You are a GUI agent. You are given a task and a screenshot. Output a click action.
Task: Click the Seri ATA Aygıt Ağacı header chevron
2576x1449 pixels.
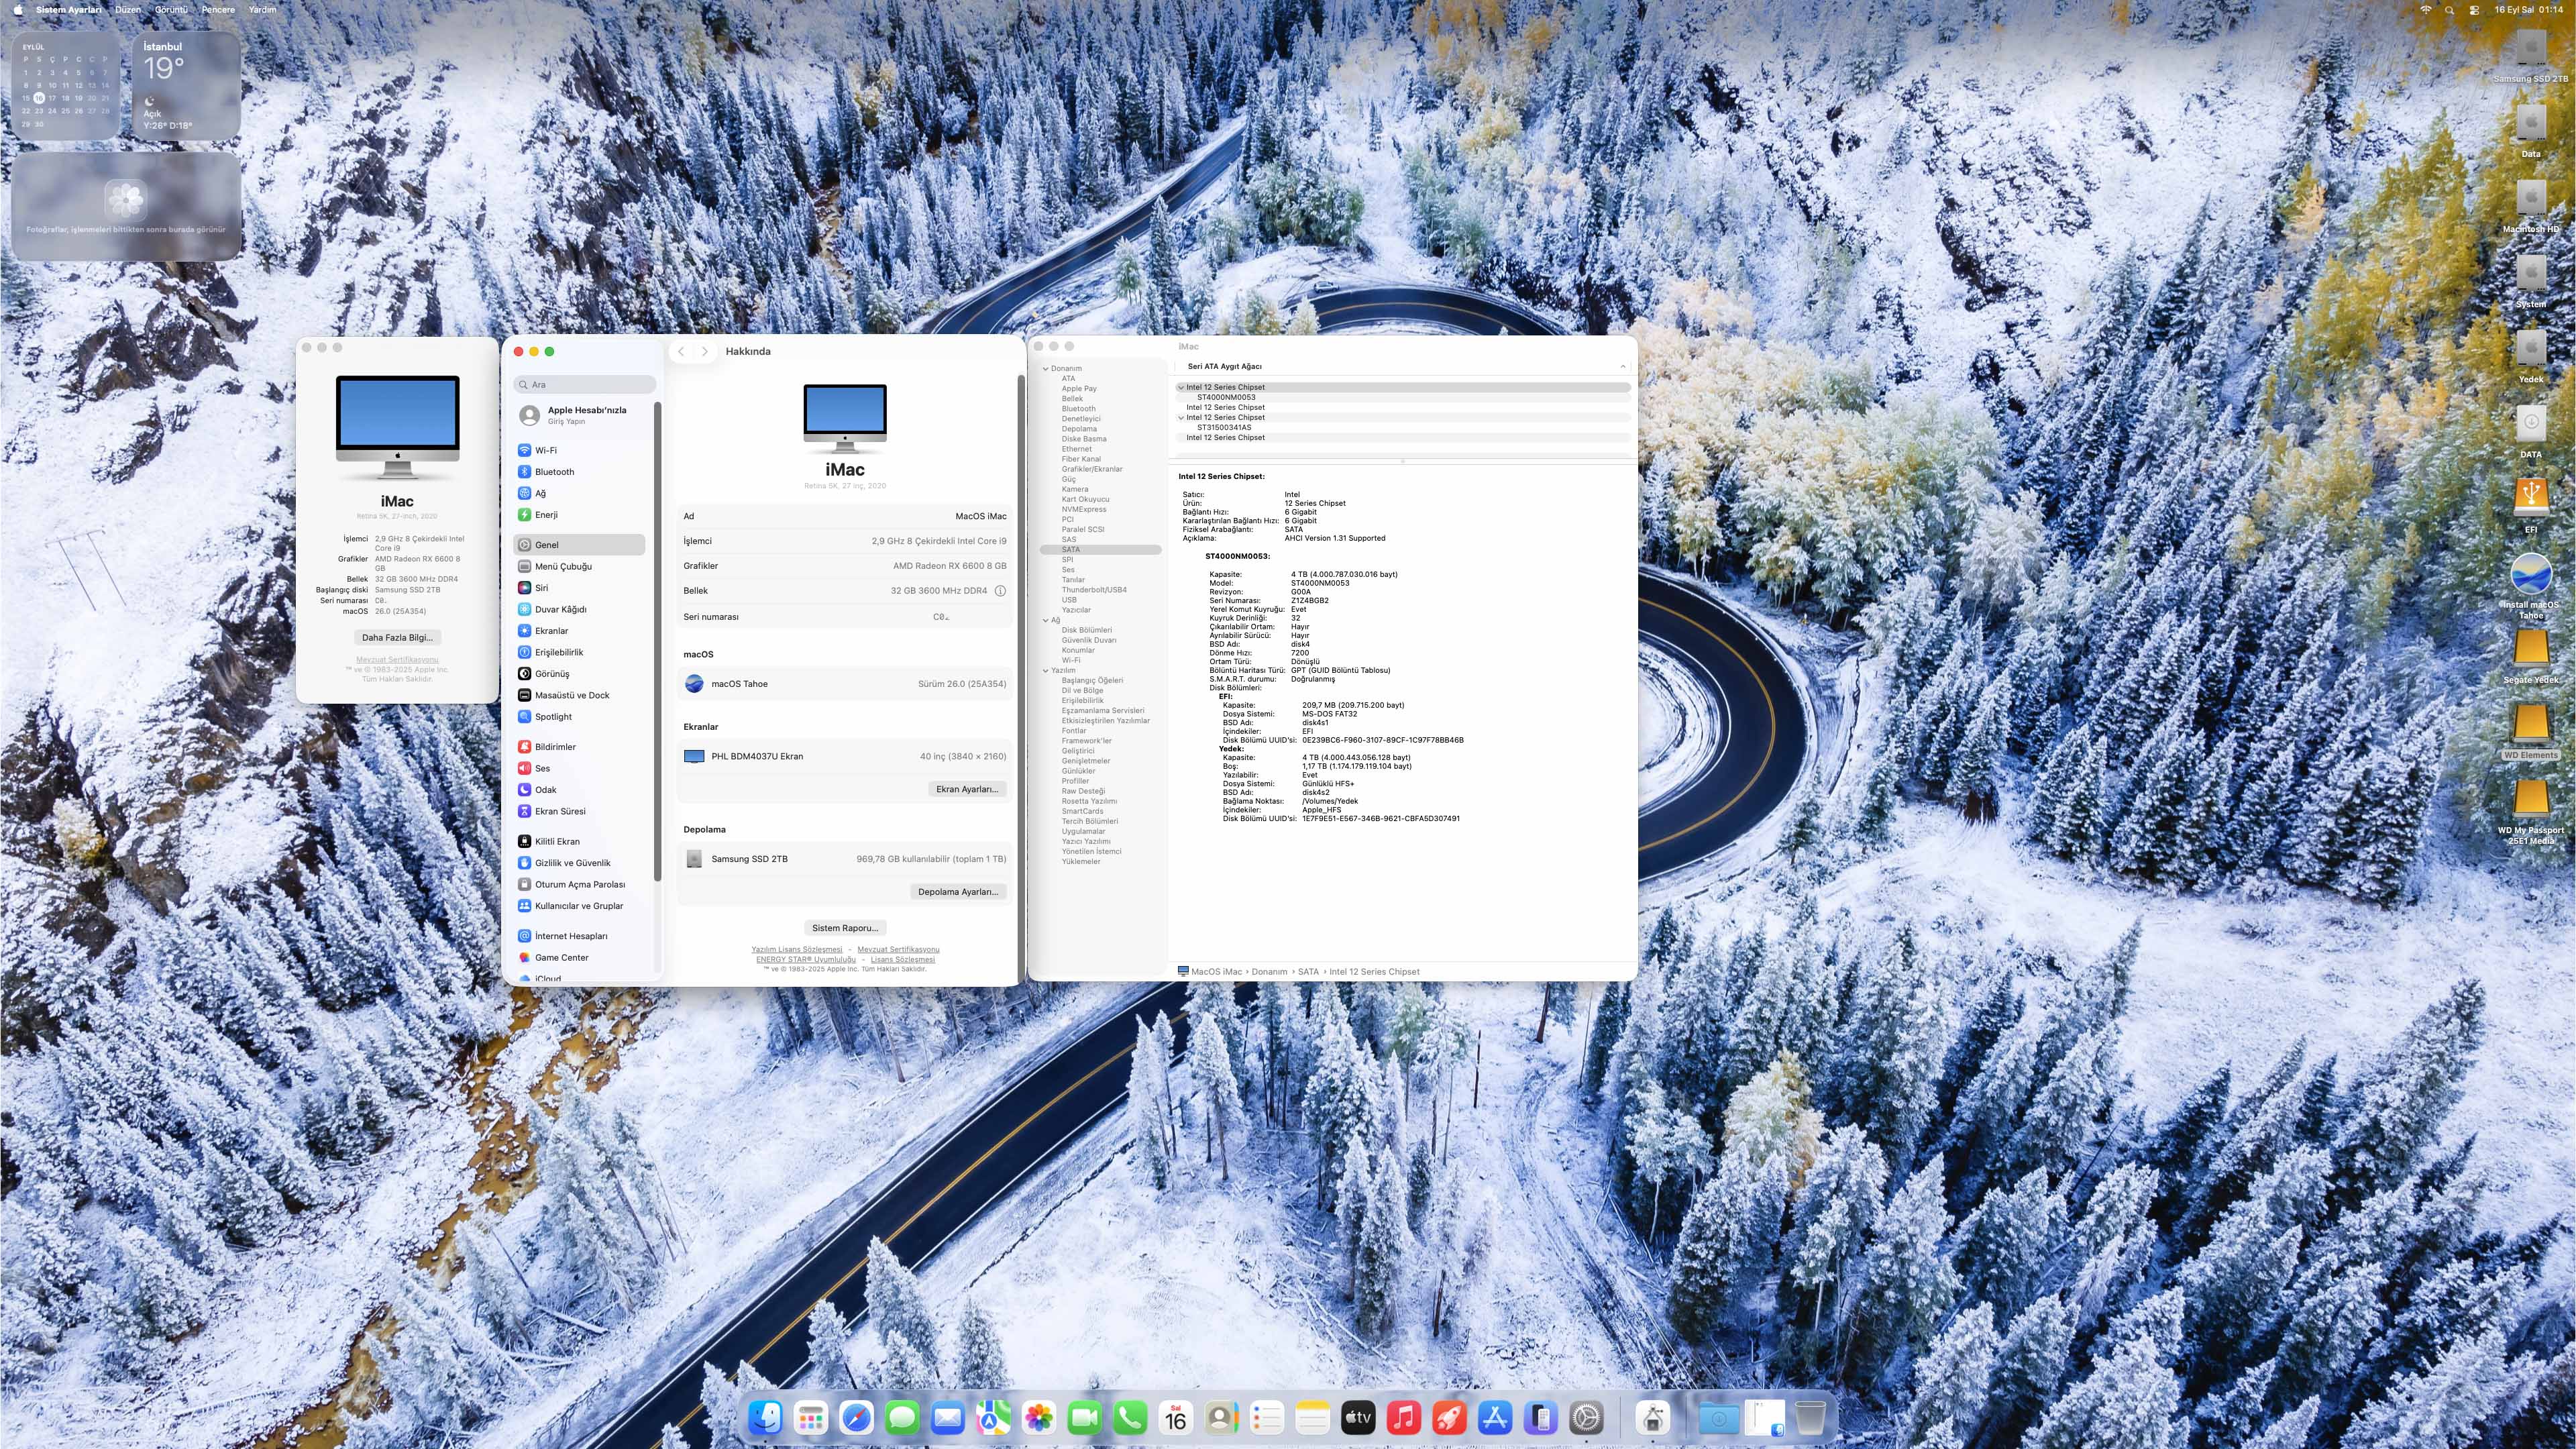pyautogui.click(x=1622, y=367)
